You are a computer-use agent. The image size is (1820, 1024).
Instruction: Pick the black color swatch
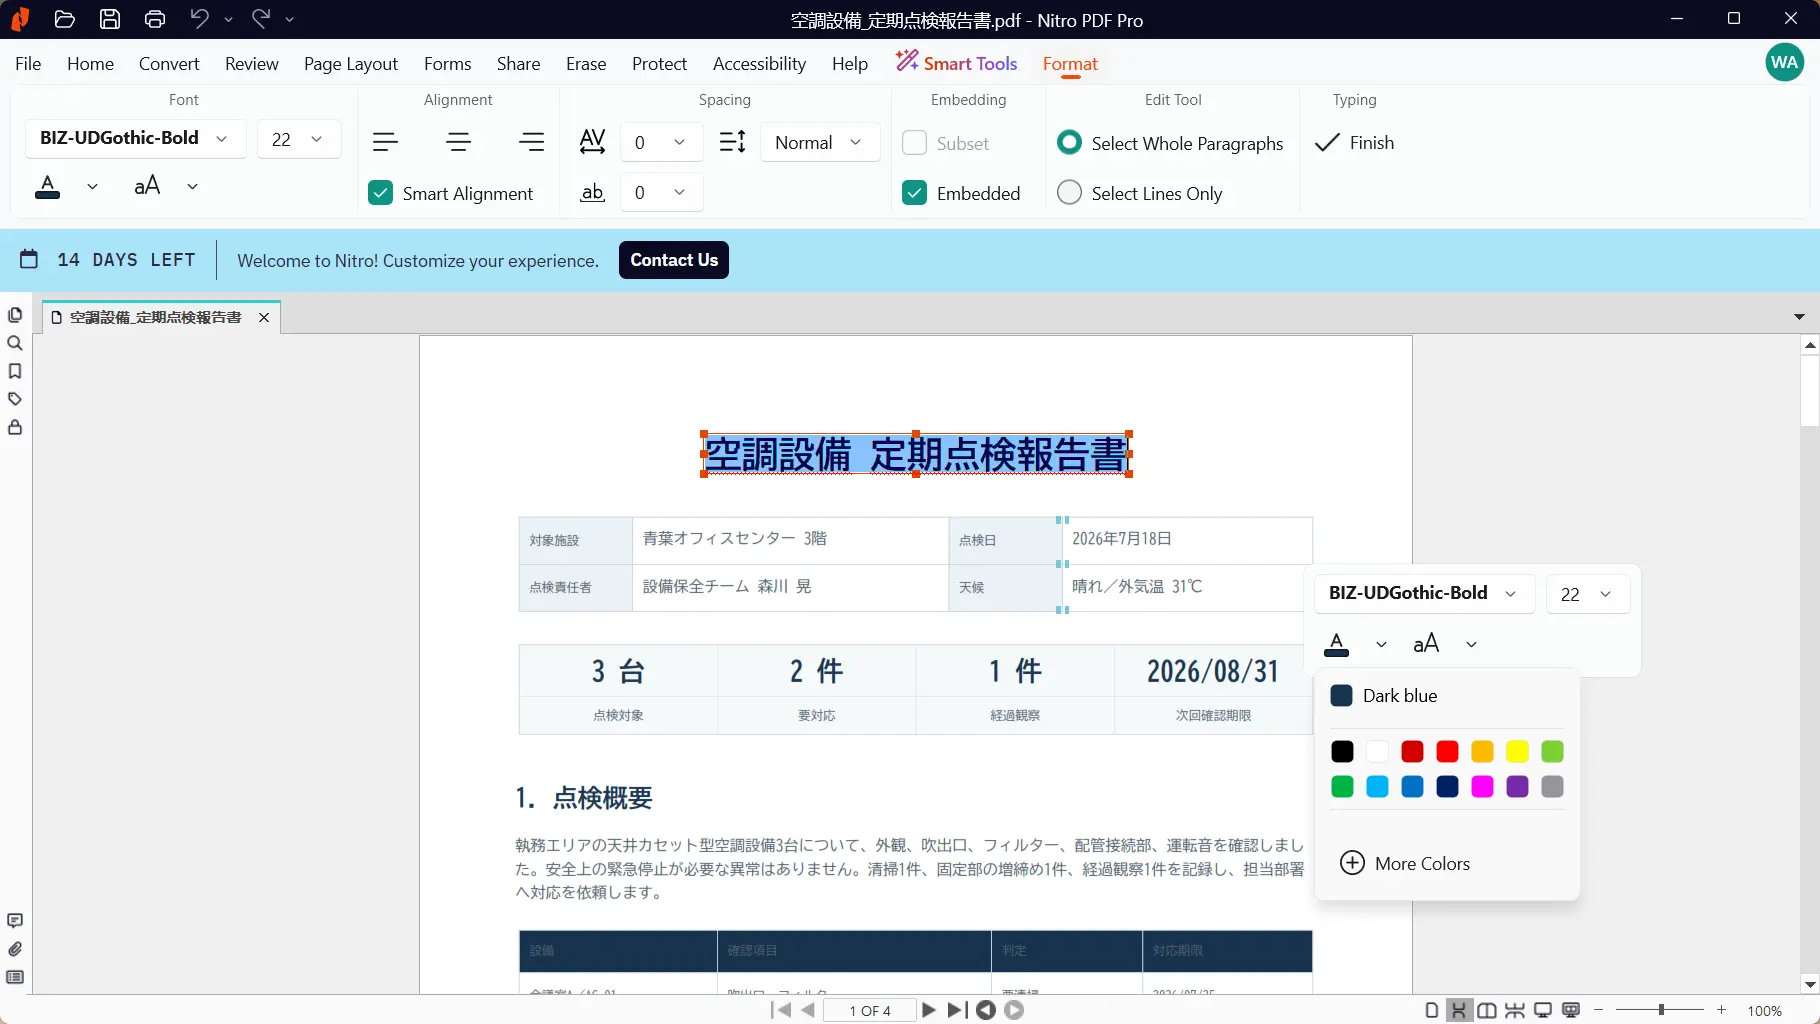(1342, 751)
